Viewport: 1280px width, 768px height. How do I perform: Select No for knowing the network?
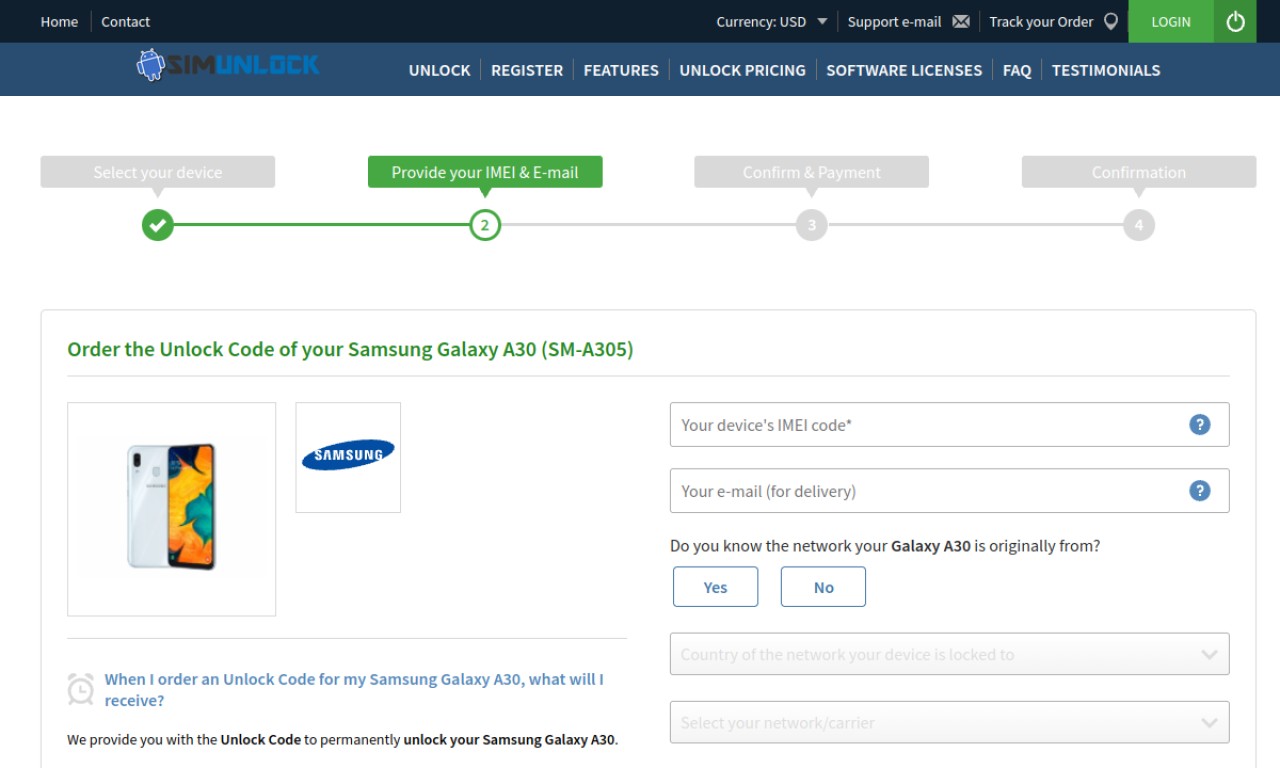point(823,587)
